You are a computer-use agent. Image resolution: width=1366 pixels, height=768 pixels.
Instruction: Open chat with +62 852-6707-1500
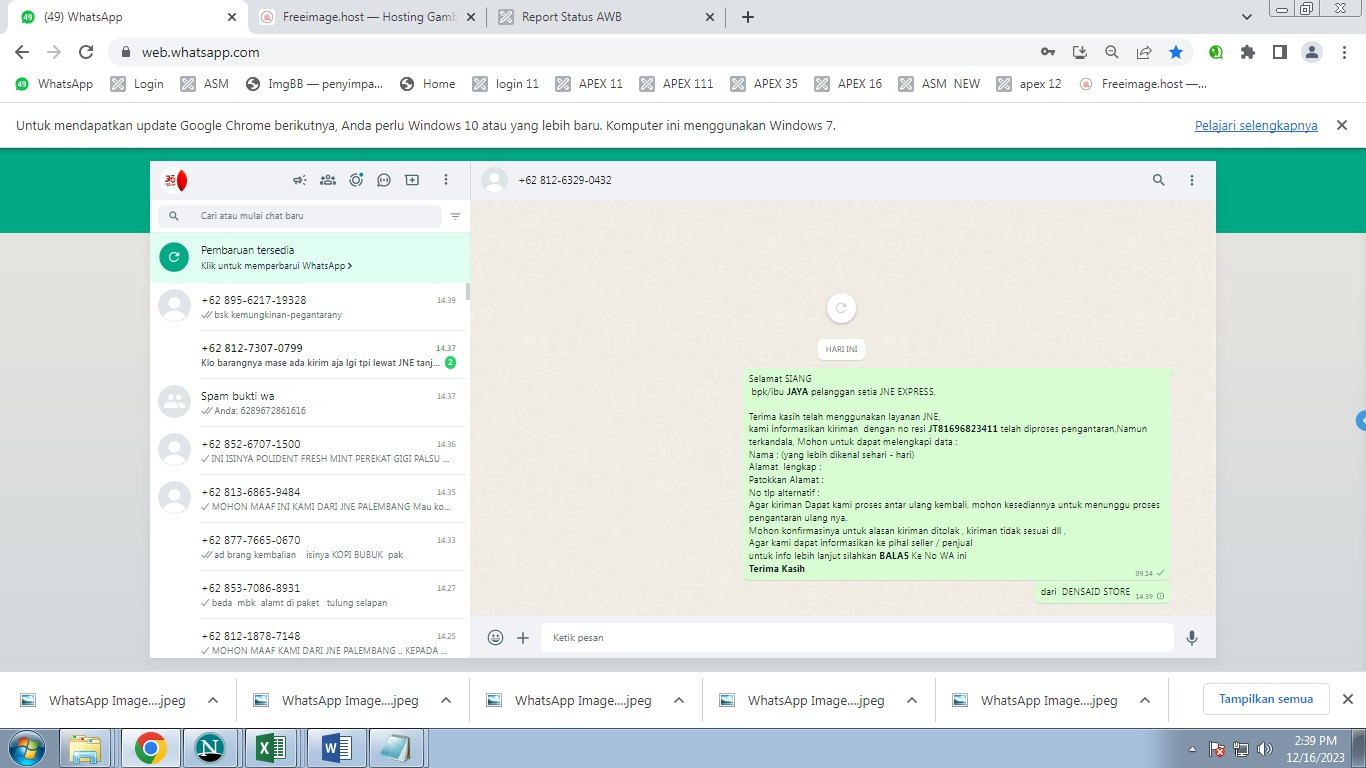pyautogui.click(x=310, y=451)
